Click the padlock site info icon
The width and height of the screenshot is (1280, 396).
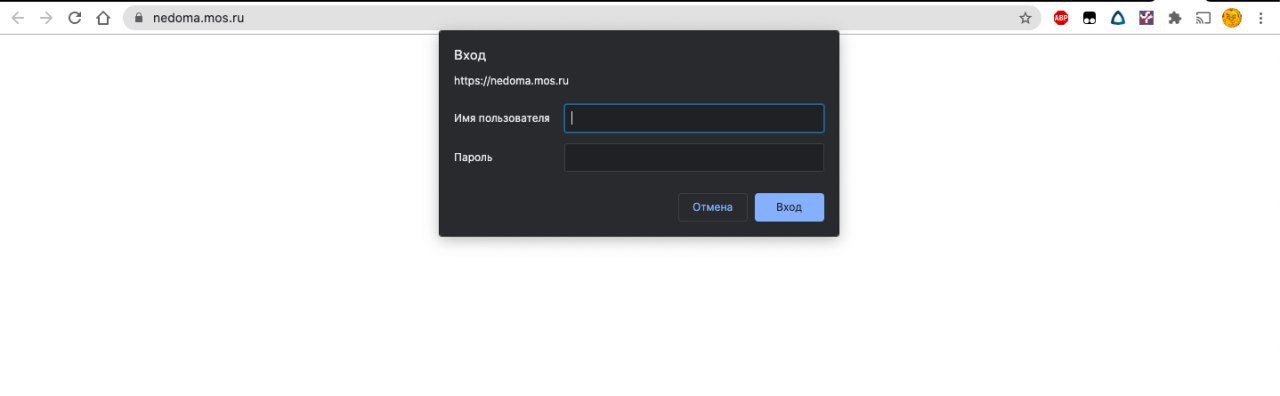[138, 18]
